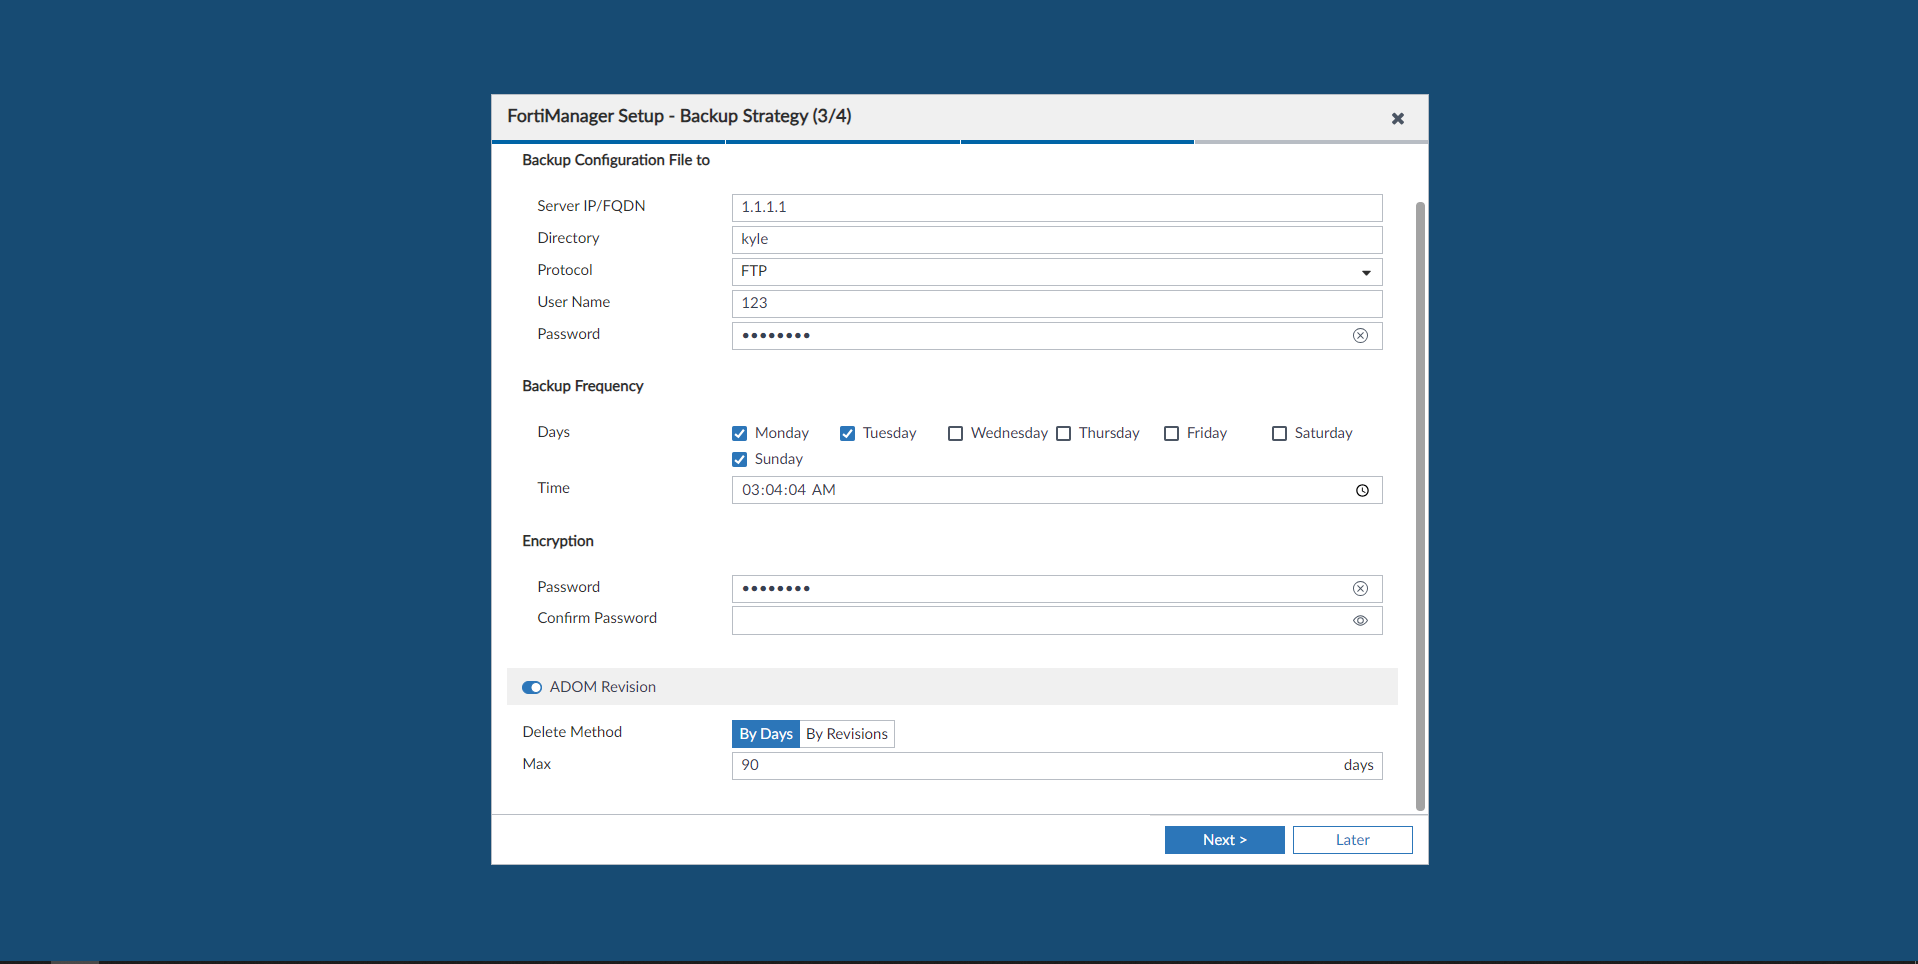Disable the ADOM Revision toggle
The height and width of the screenshot is (964, 1918).
coord(531,687)
